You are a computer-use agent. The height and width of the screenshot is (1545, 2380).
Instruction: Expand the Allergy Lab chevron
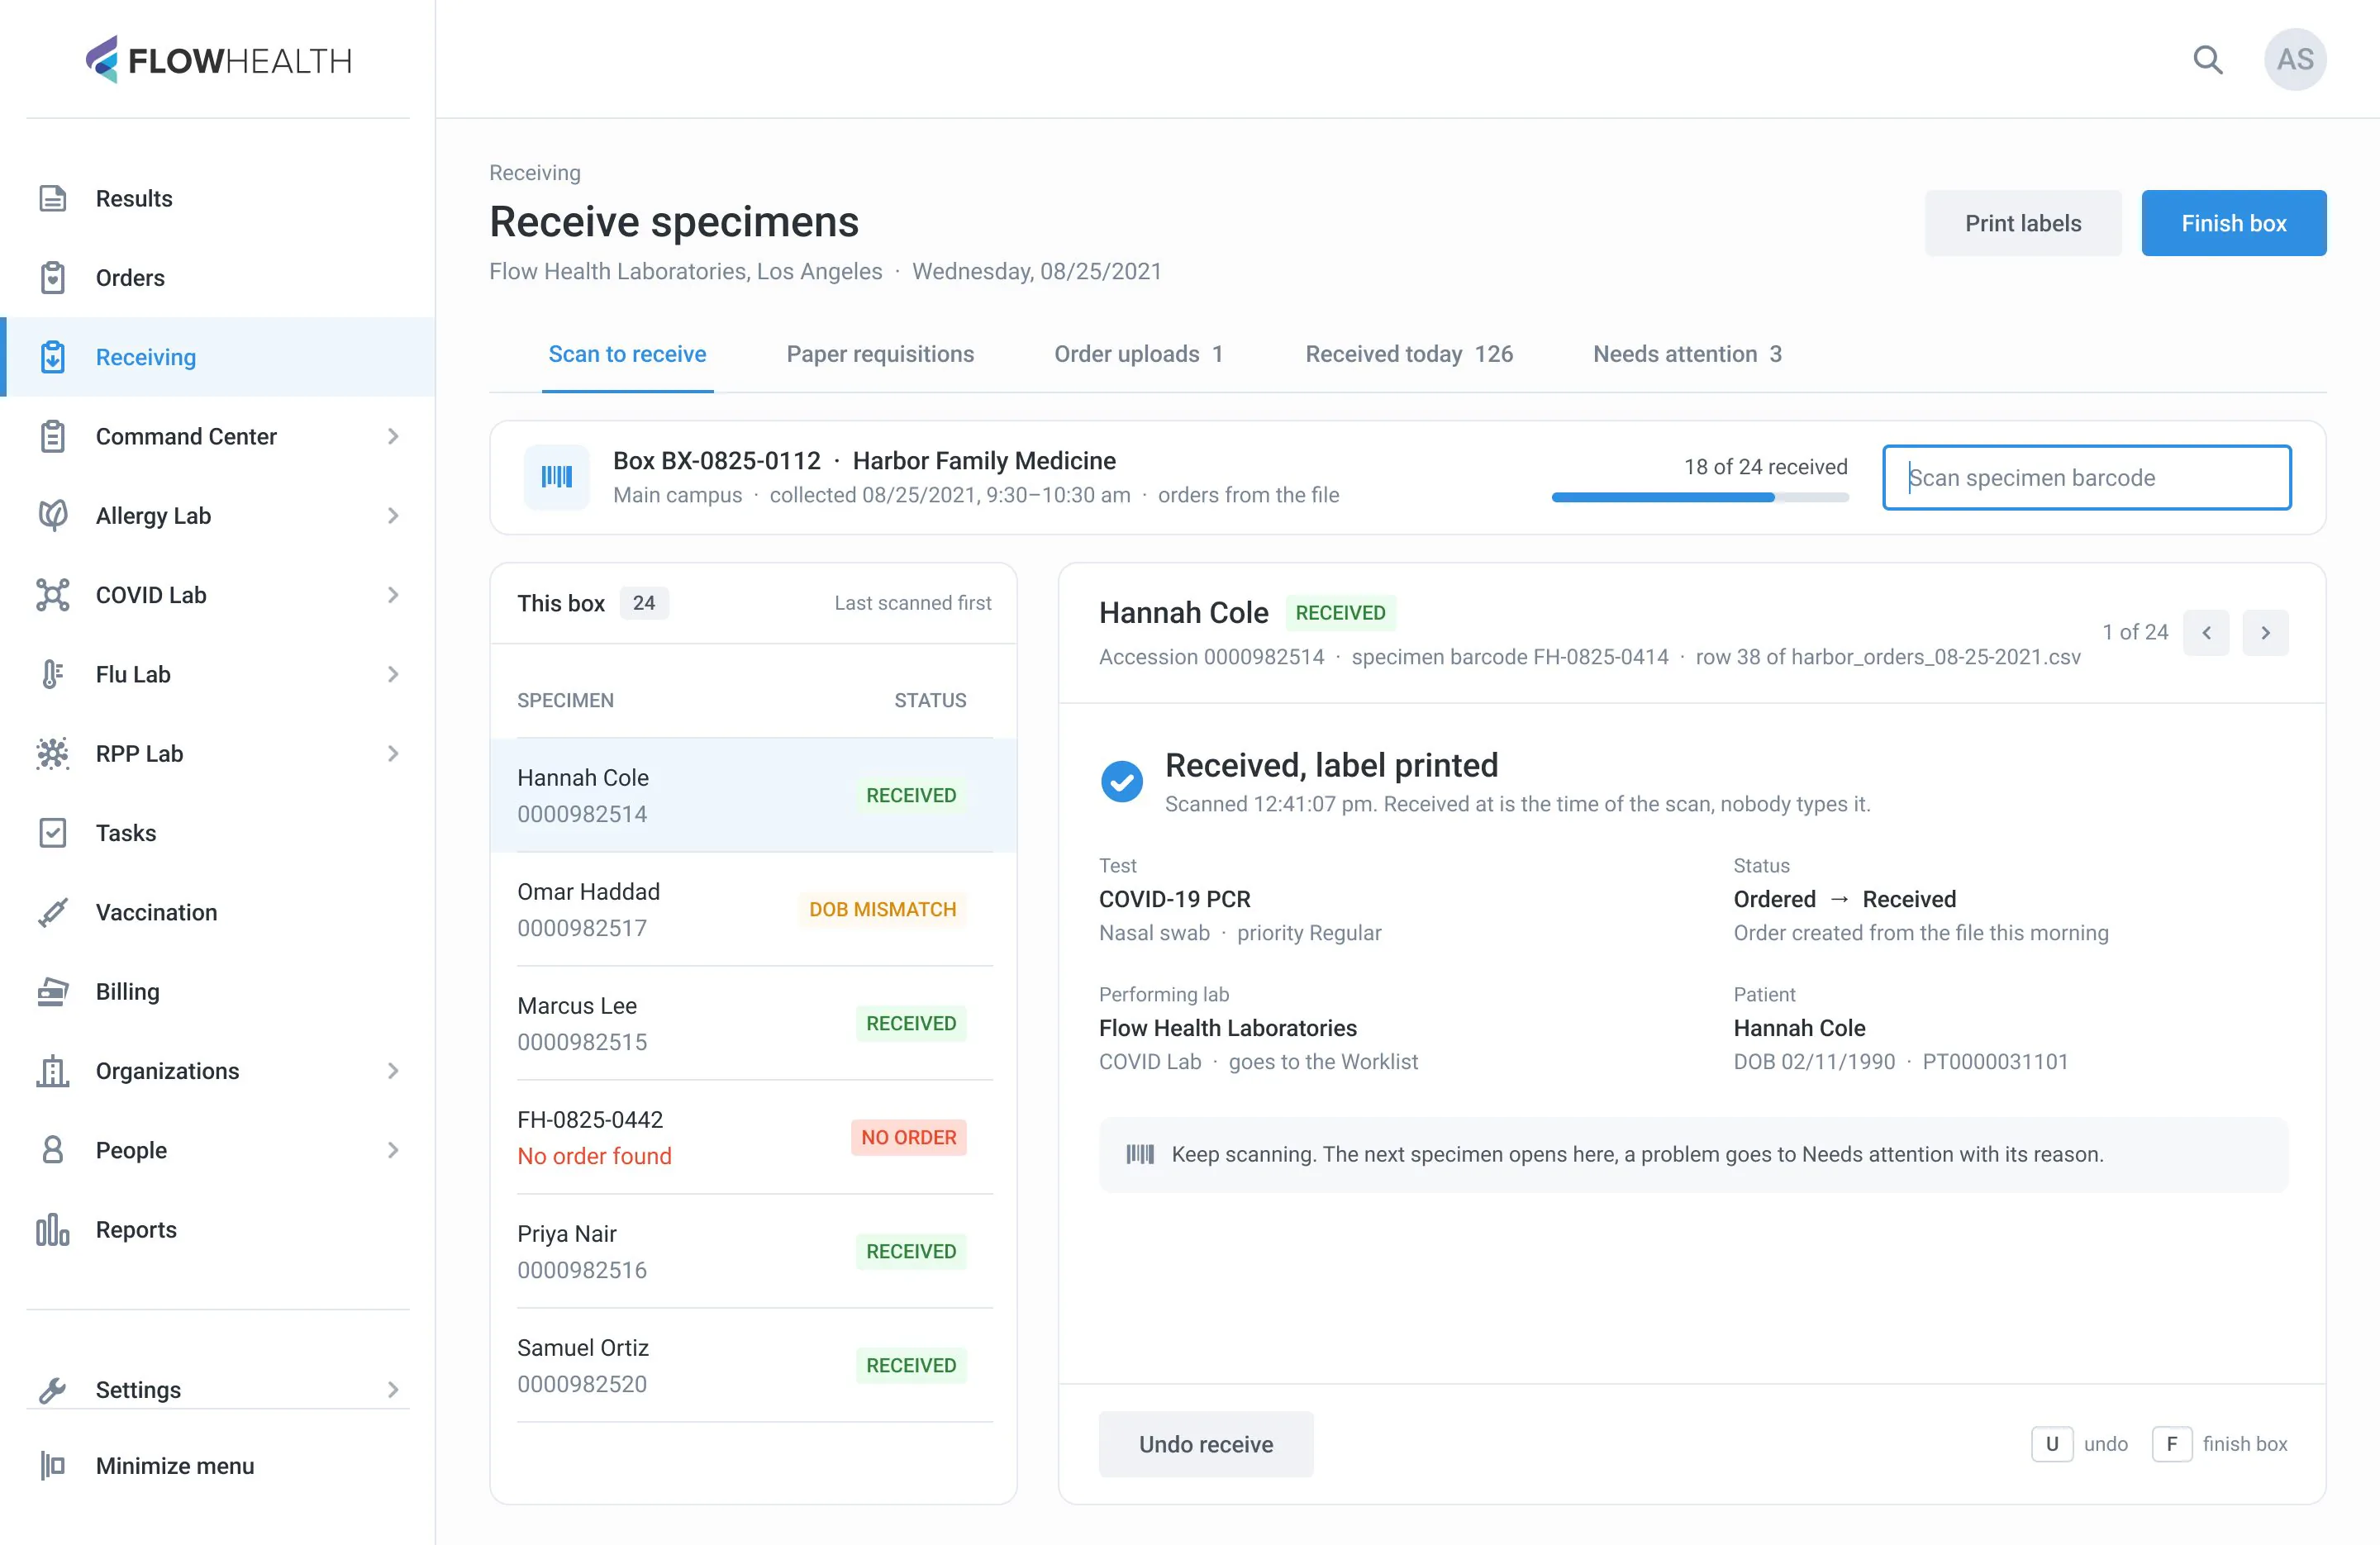pos(393,515)
